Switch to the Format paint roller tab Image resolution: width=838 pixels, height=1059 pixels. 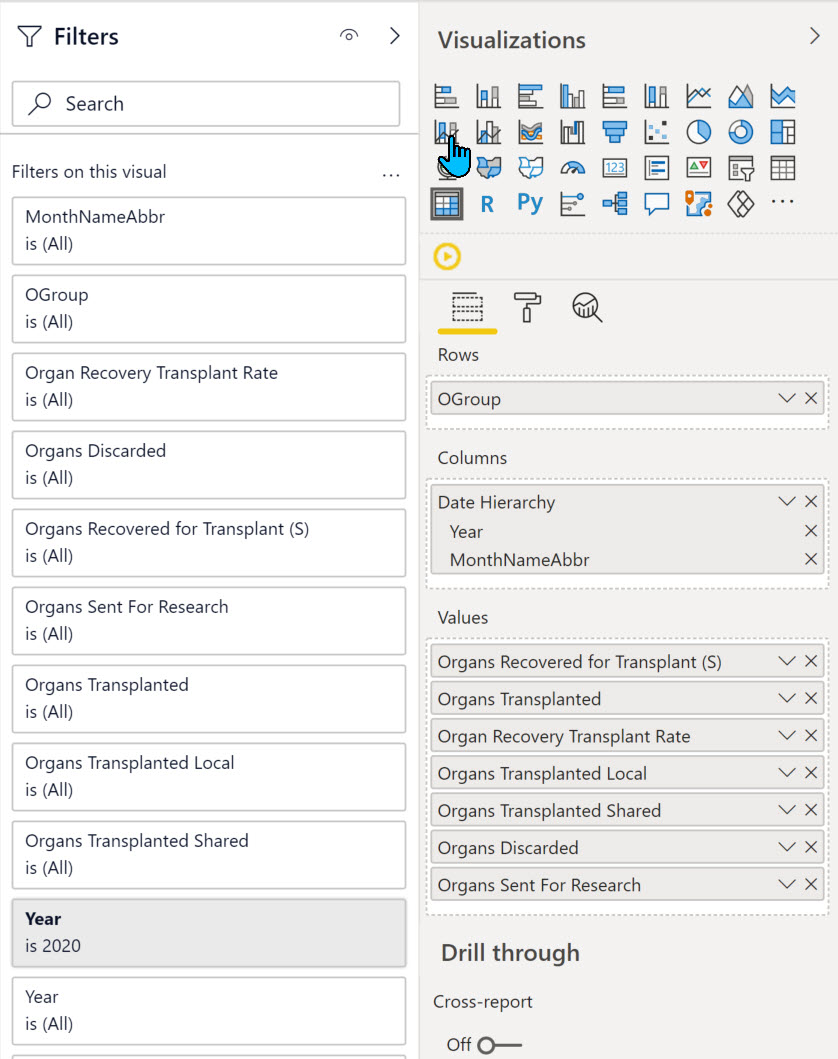[x=527, y=307]
